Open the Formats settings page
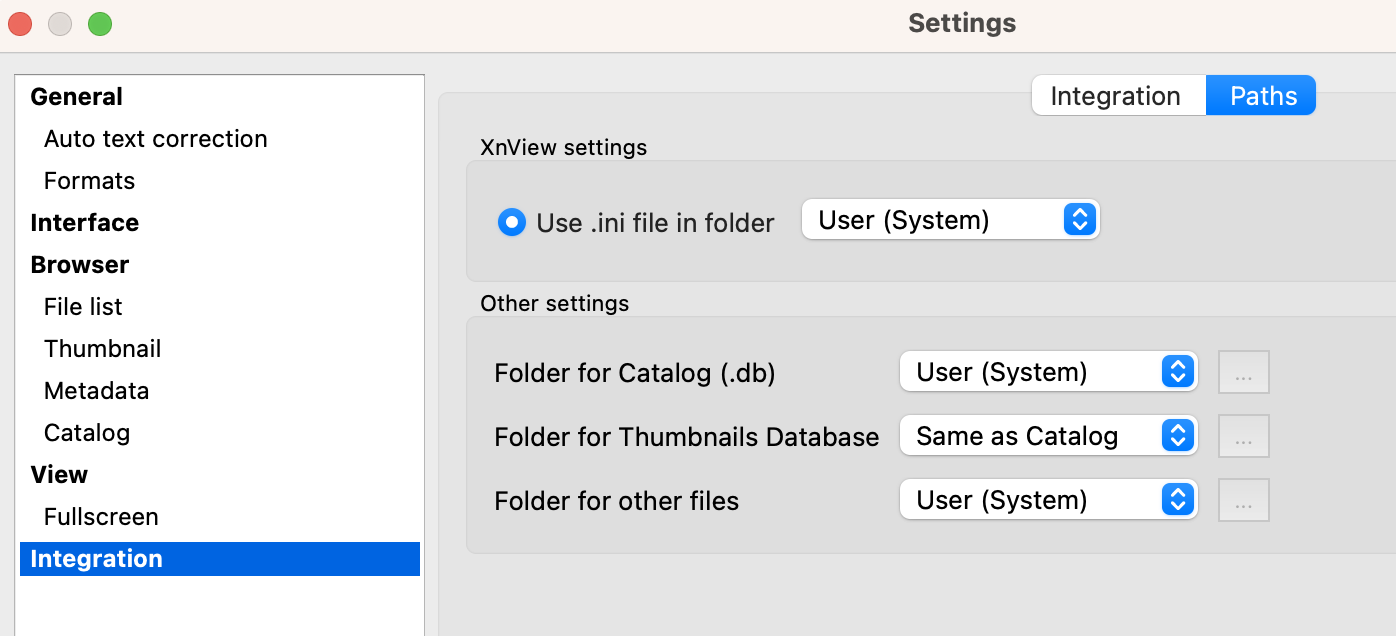 pyautogui.click(x=90, y=181)
